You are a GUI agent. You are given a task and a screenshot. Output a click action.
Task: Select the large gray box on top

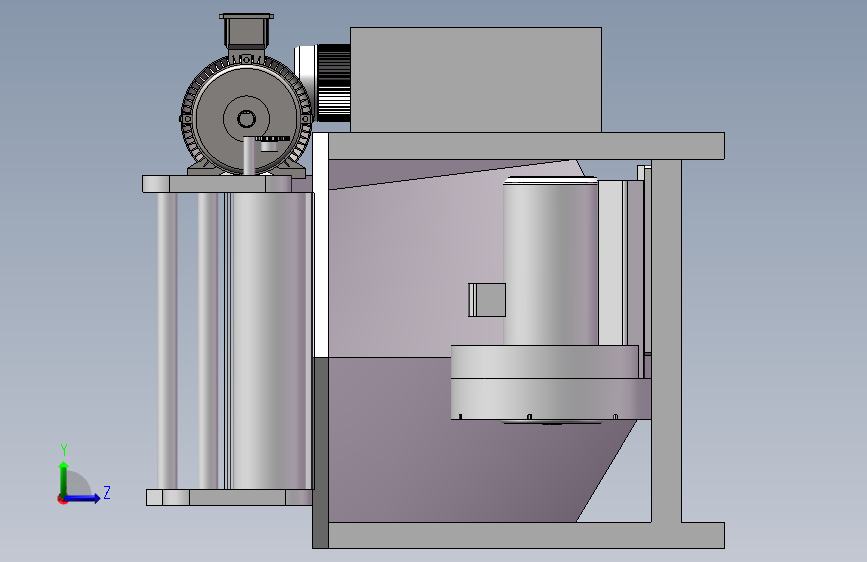click(476, 80)
